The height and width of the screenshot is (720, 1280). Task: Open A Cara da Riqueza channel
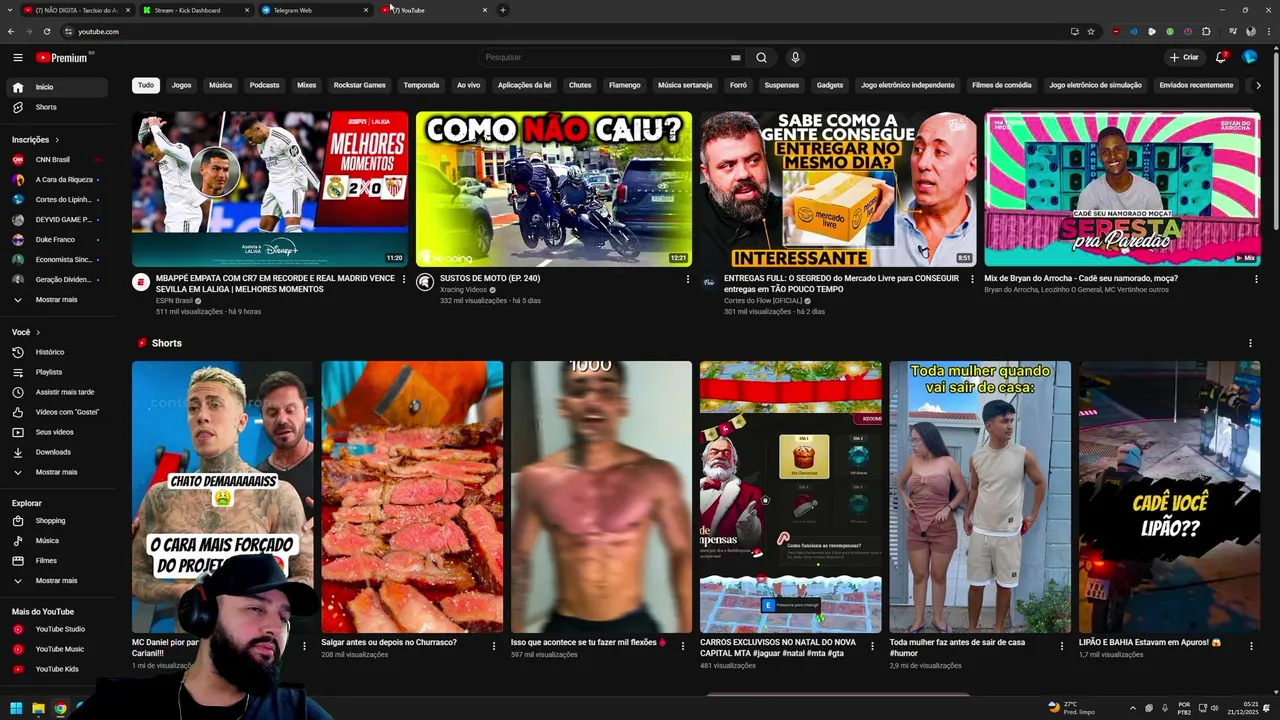click(58, 180)
